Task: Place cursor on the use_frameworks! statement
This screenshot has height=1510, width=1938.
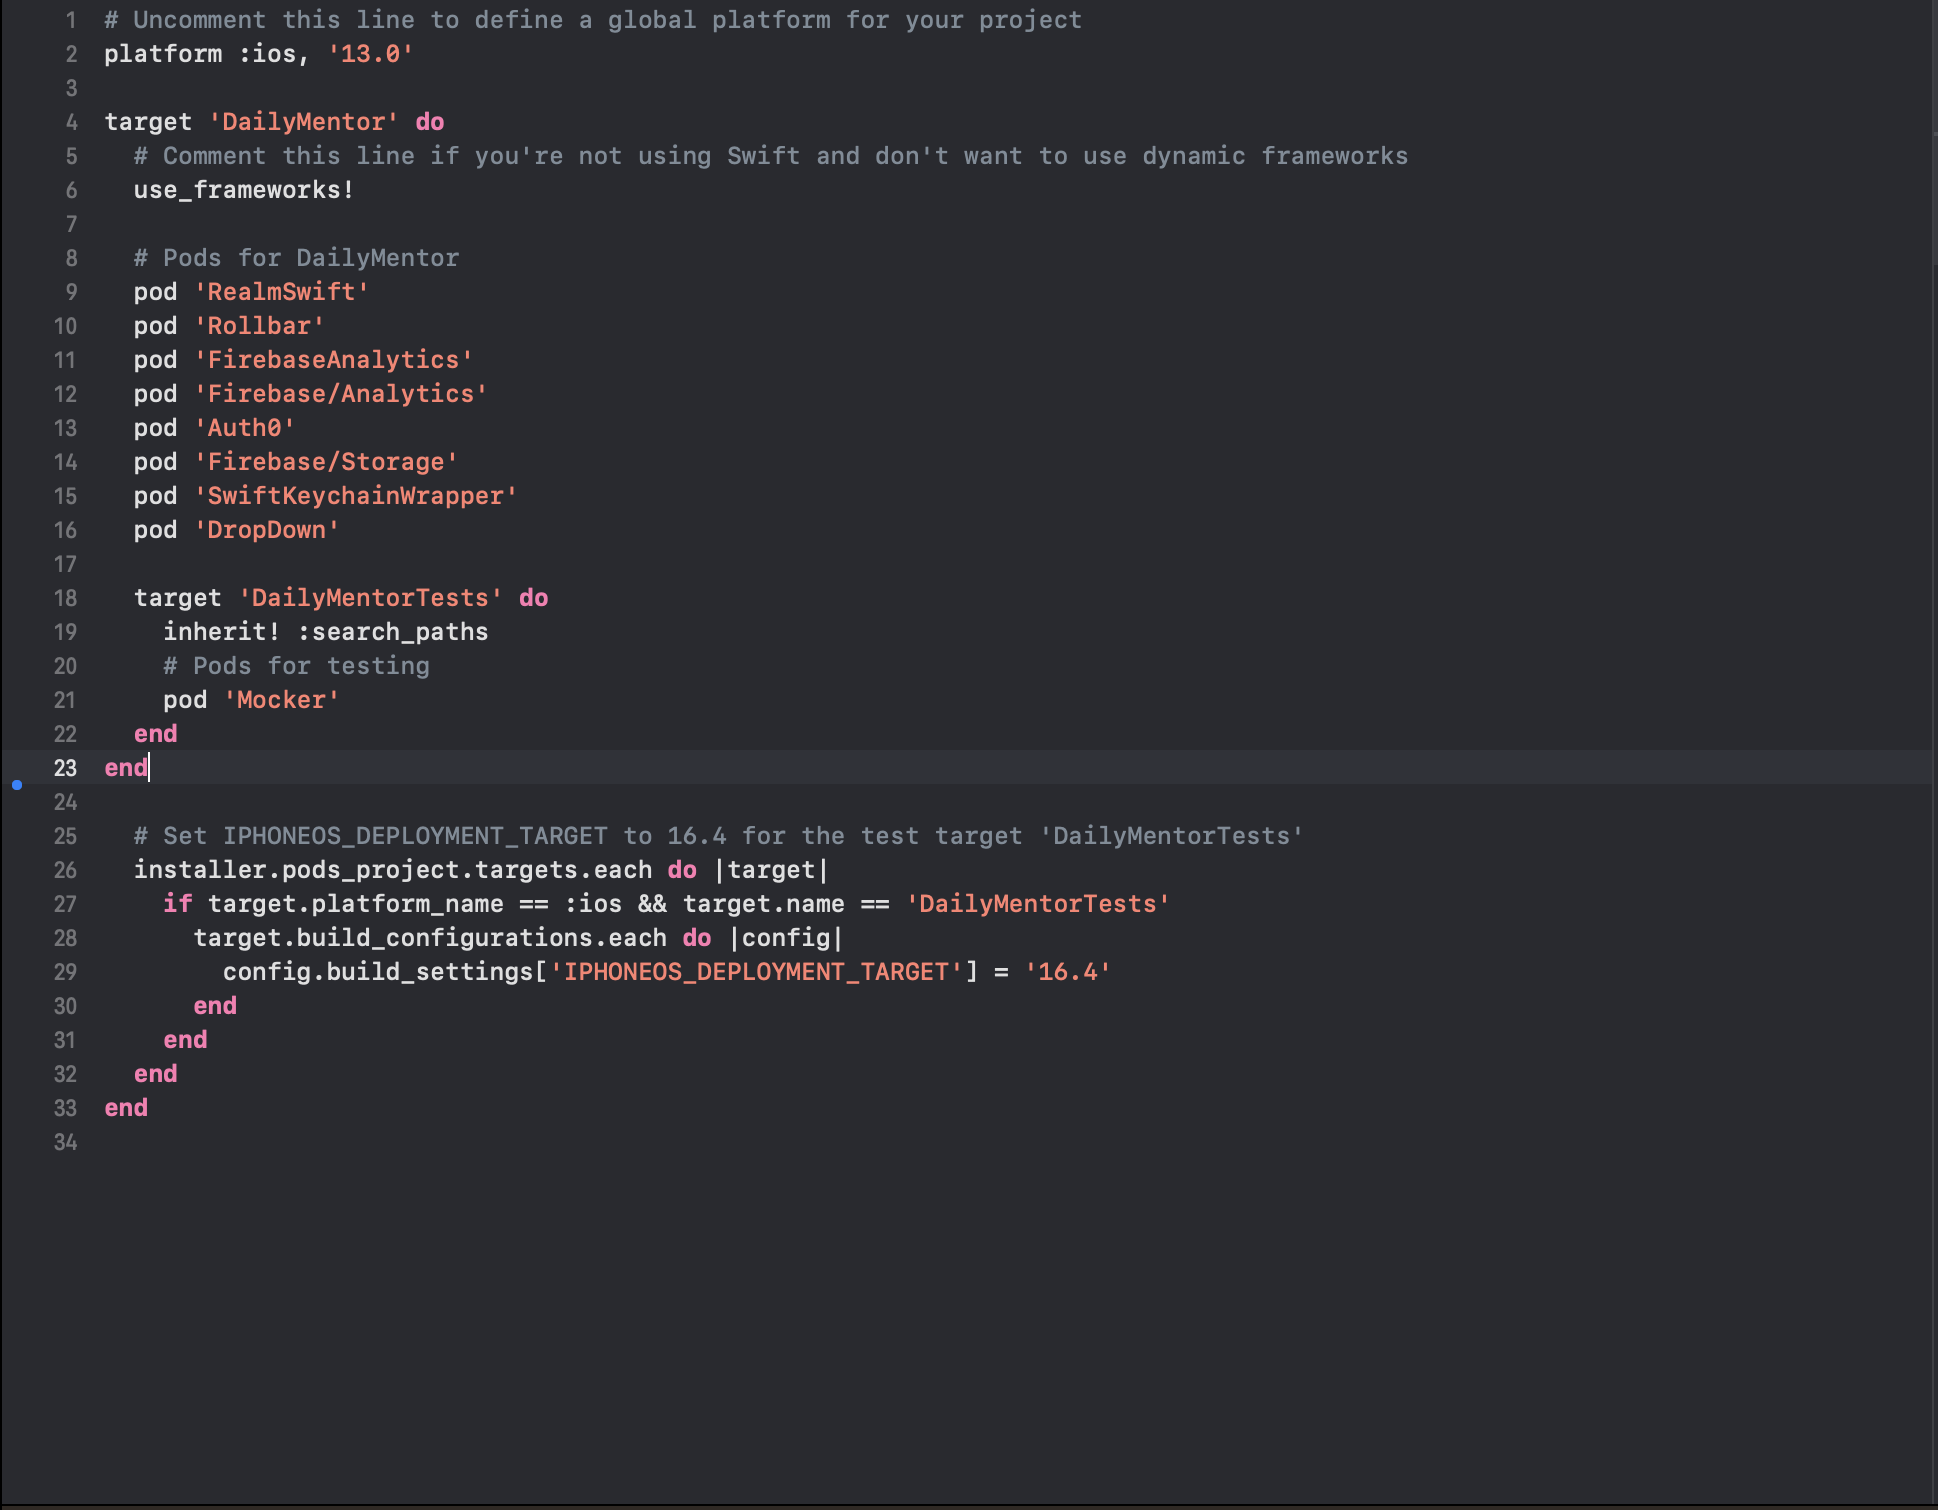Action: 243,190
